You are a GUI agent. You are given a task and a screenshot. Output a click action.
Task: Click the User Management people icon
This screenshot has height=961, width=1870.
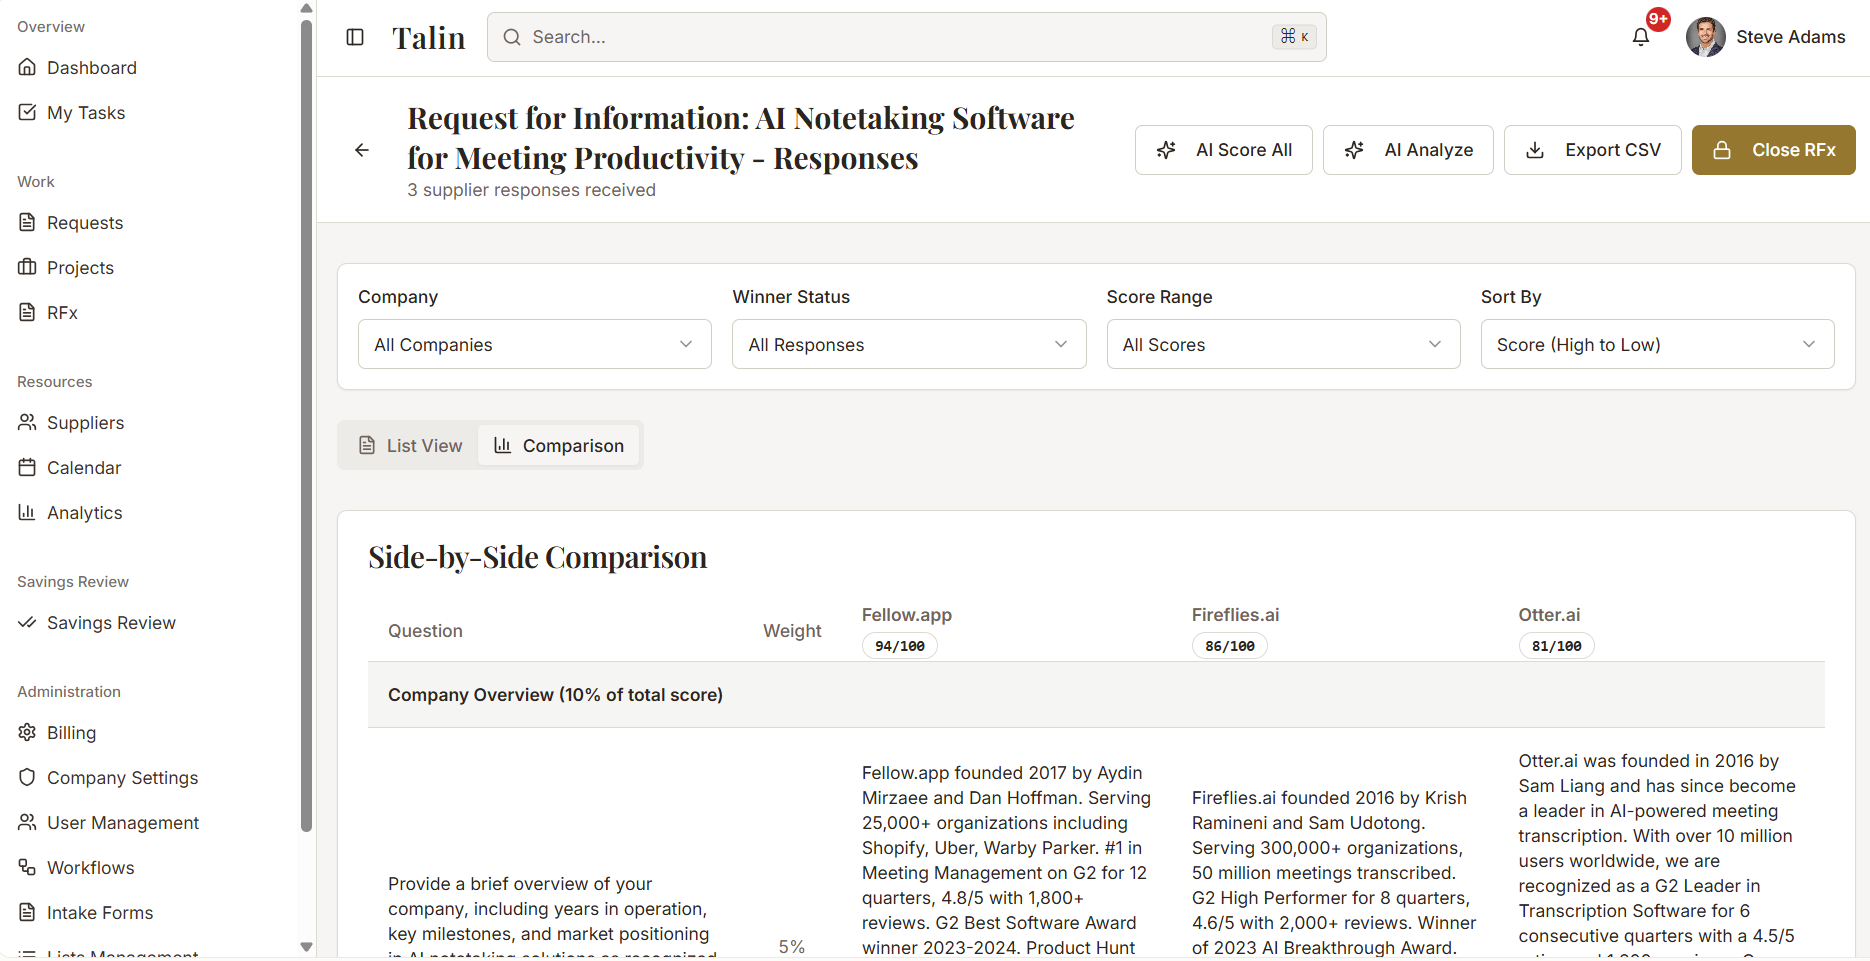point(27,822)
